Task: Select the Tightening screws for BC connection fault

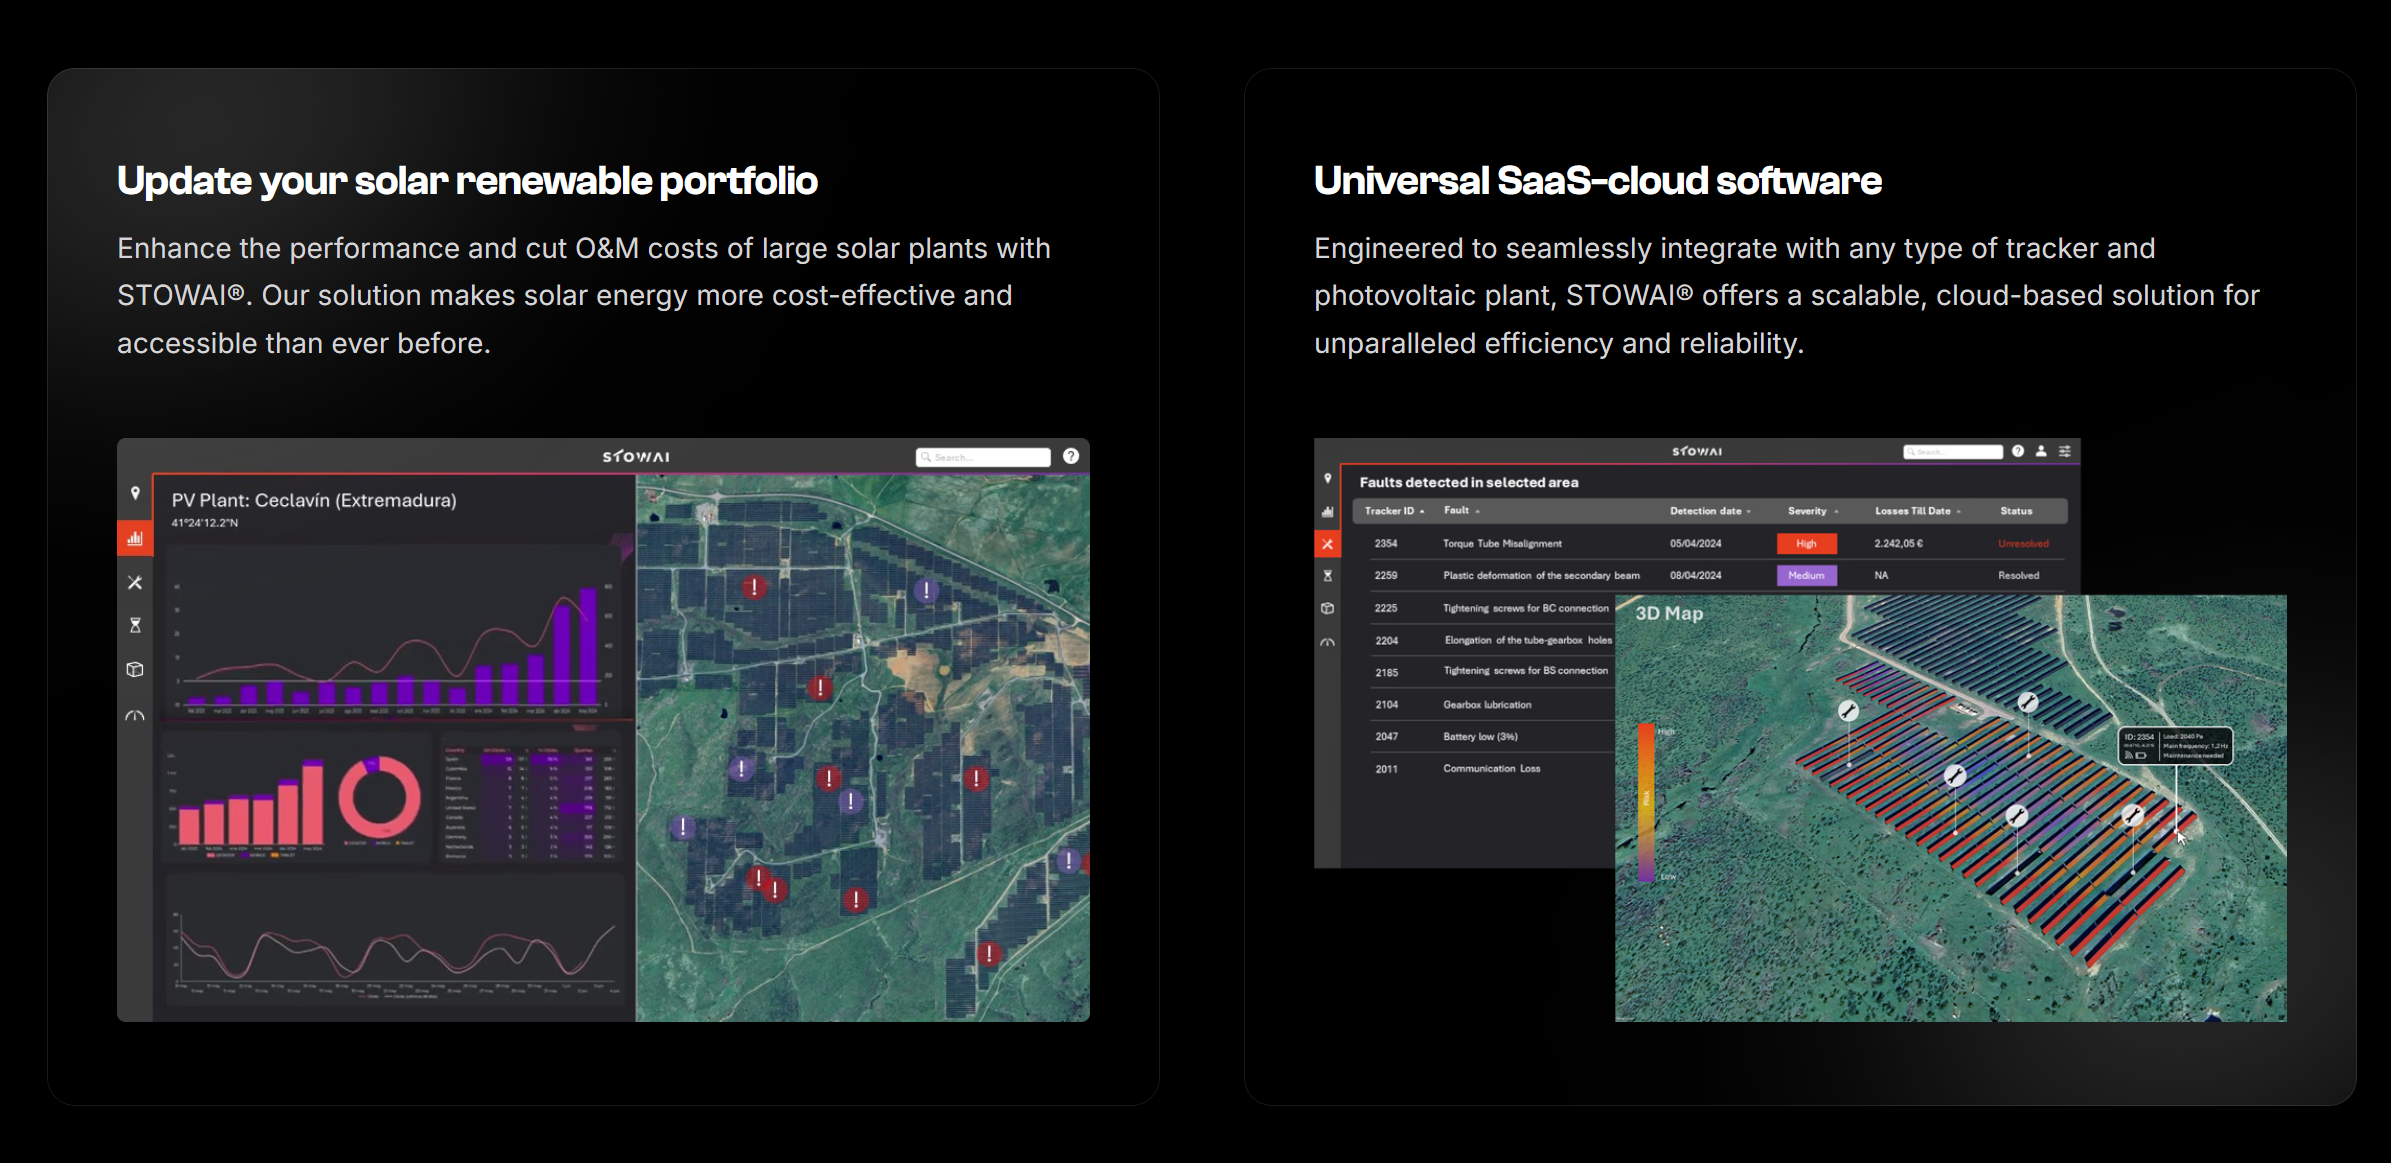Action: pyautogui.click(x=1526, y=608)
